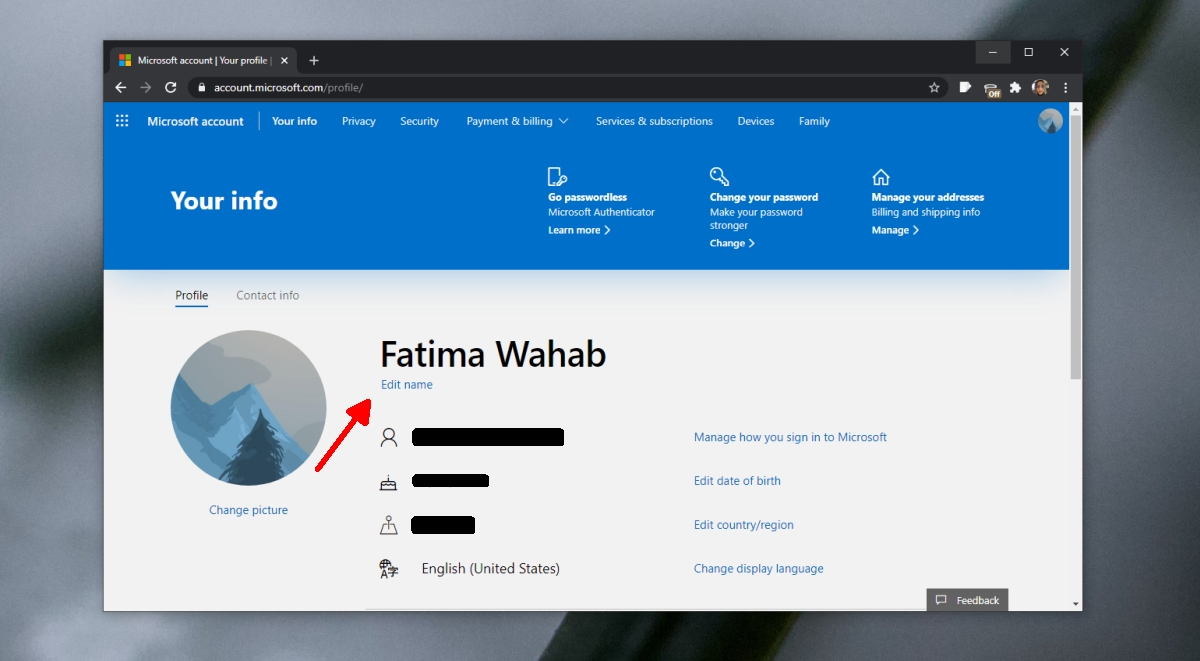Expand the Payment & billing dropdown
Image resolution: width=1200 pixels, height=661 pixels.
click(x=517, y=121)
